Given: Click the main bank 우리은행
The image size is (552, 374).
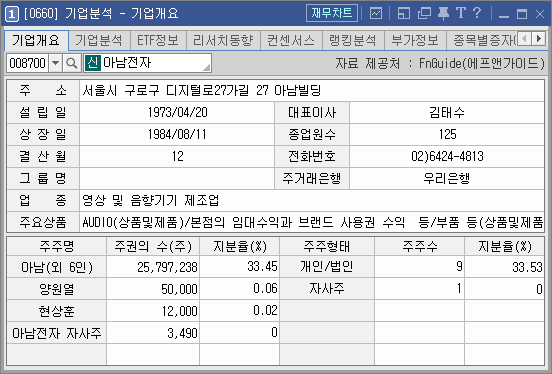Looking at the screenshot, I should pos(447,179).
